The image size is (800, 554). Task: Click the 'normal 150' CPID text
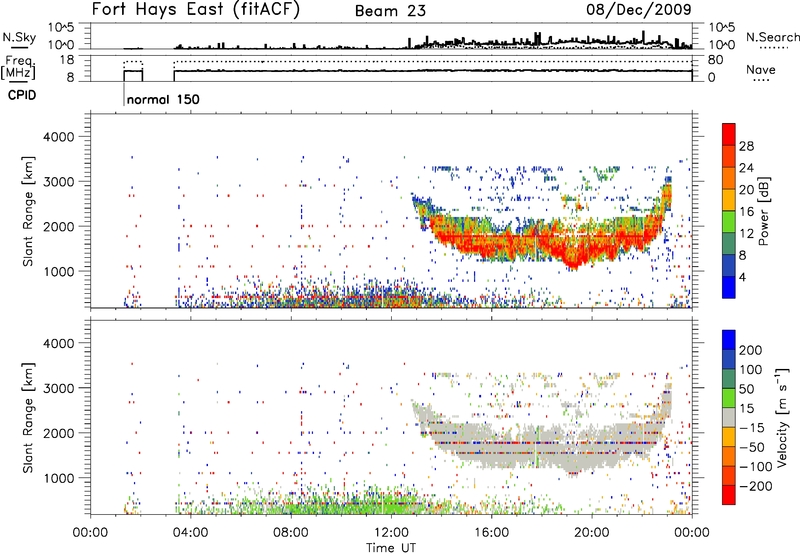pos(163,99)
